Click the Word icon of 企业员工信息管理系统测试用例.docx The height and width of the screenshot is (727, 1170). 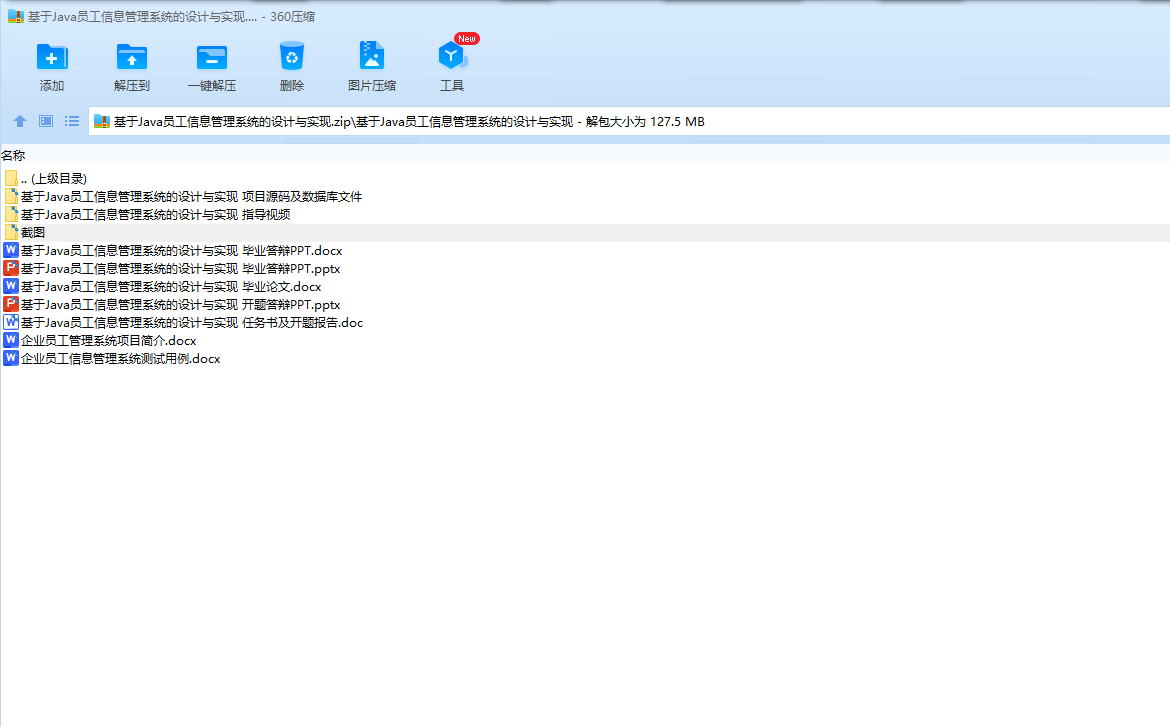pos(10,358)
